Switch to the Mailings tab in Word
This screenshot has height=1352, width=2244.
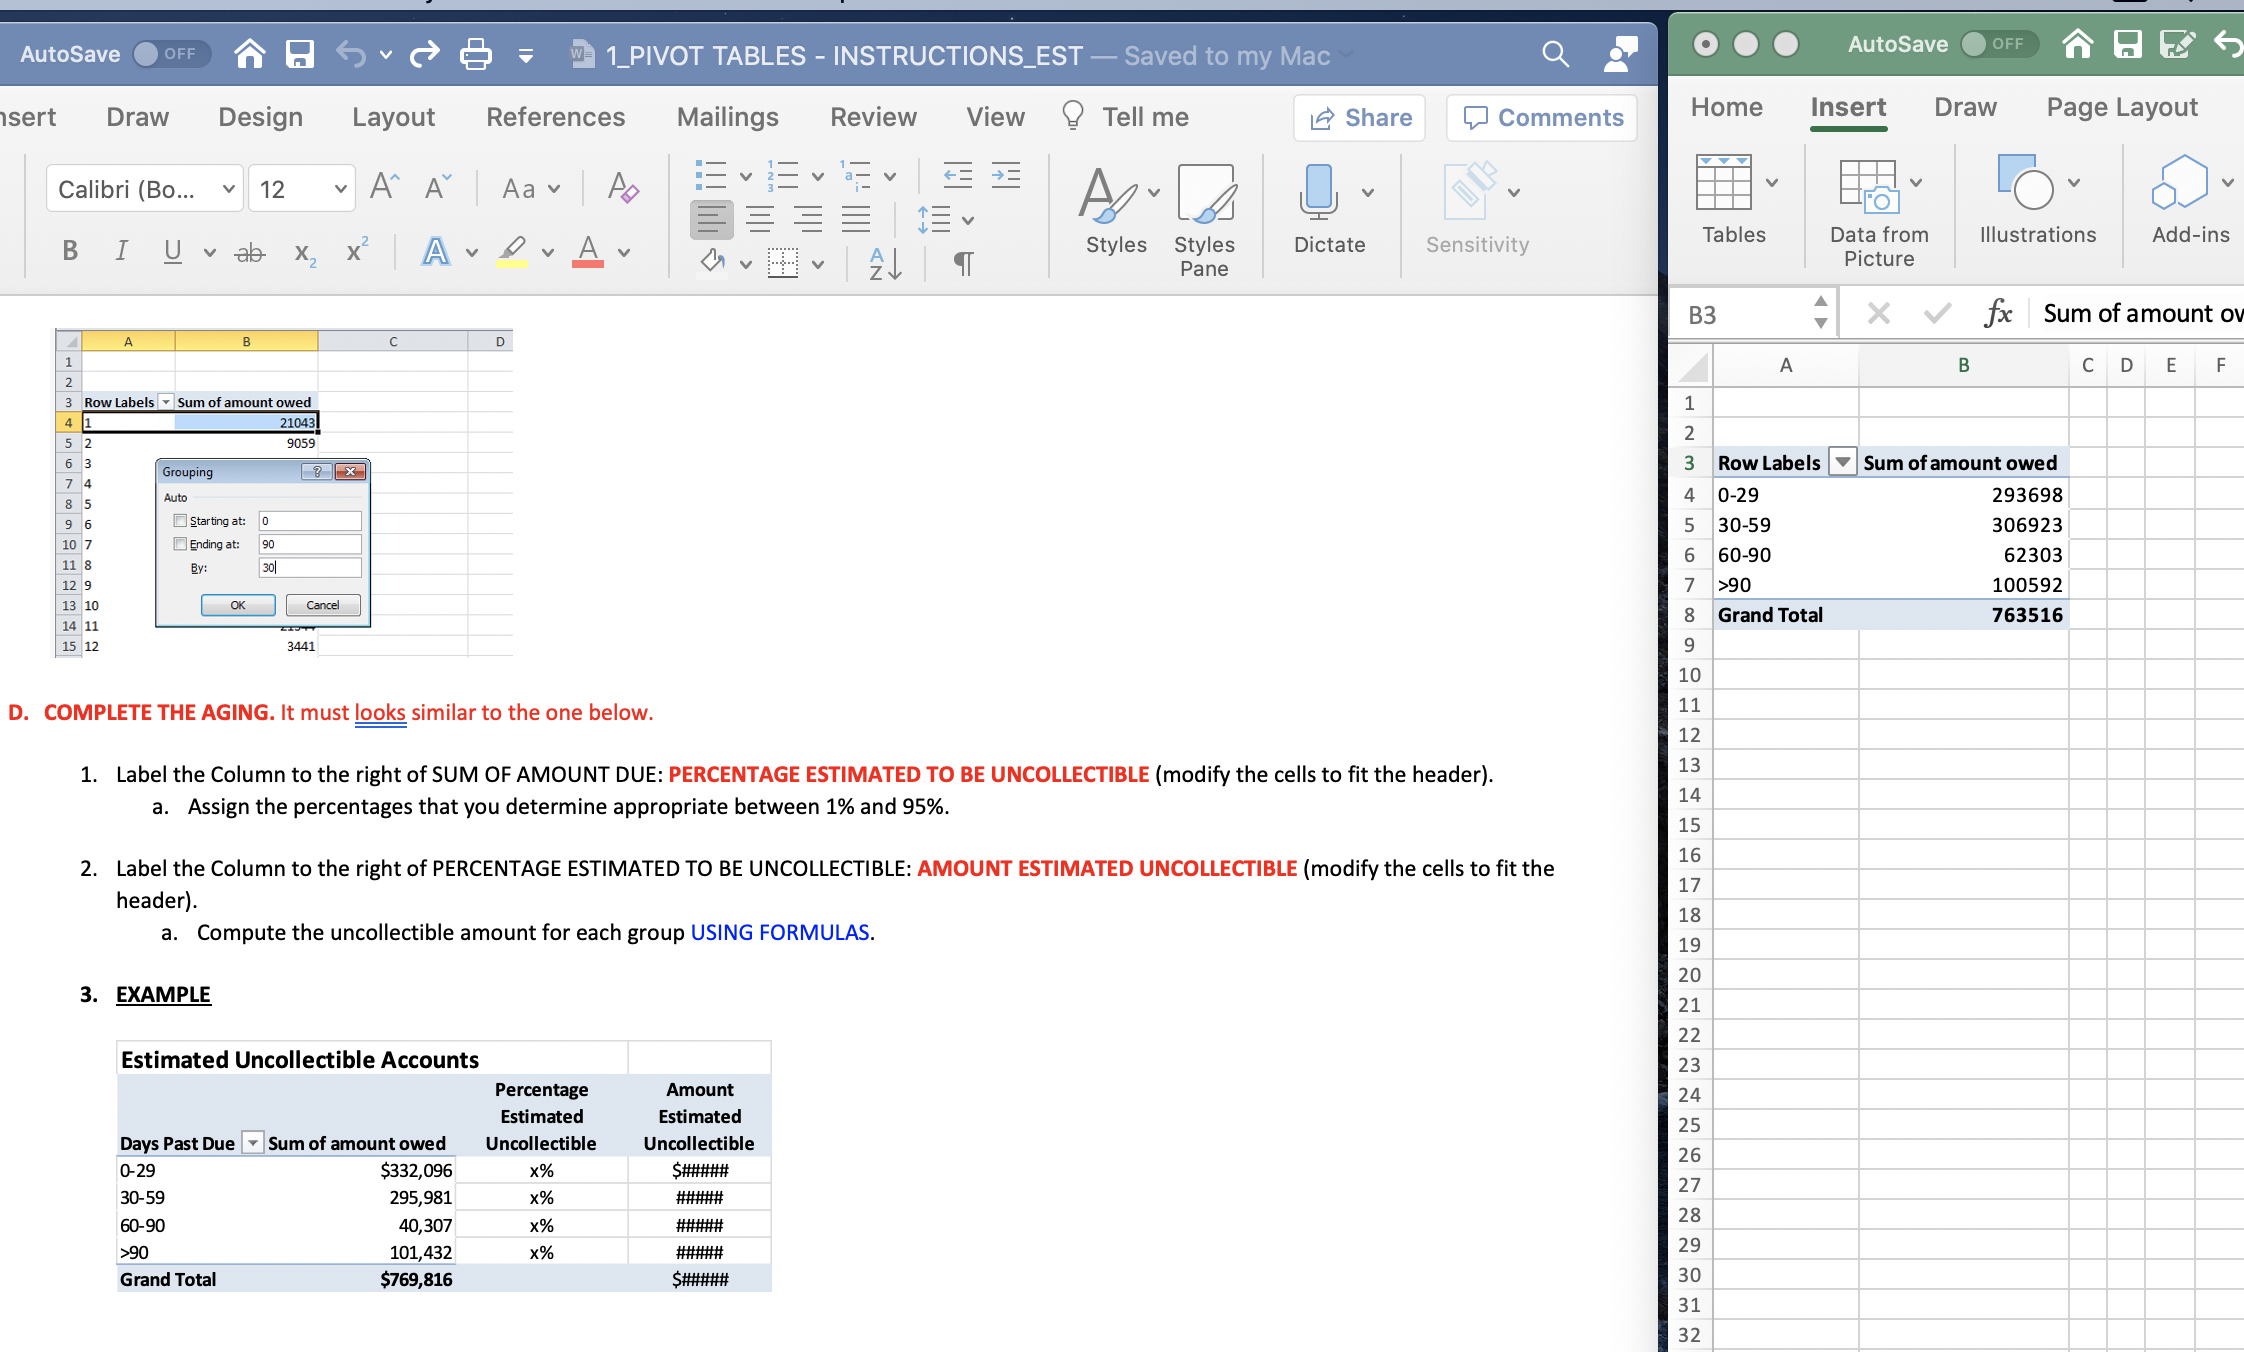click(727, 116)
